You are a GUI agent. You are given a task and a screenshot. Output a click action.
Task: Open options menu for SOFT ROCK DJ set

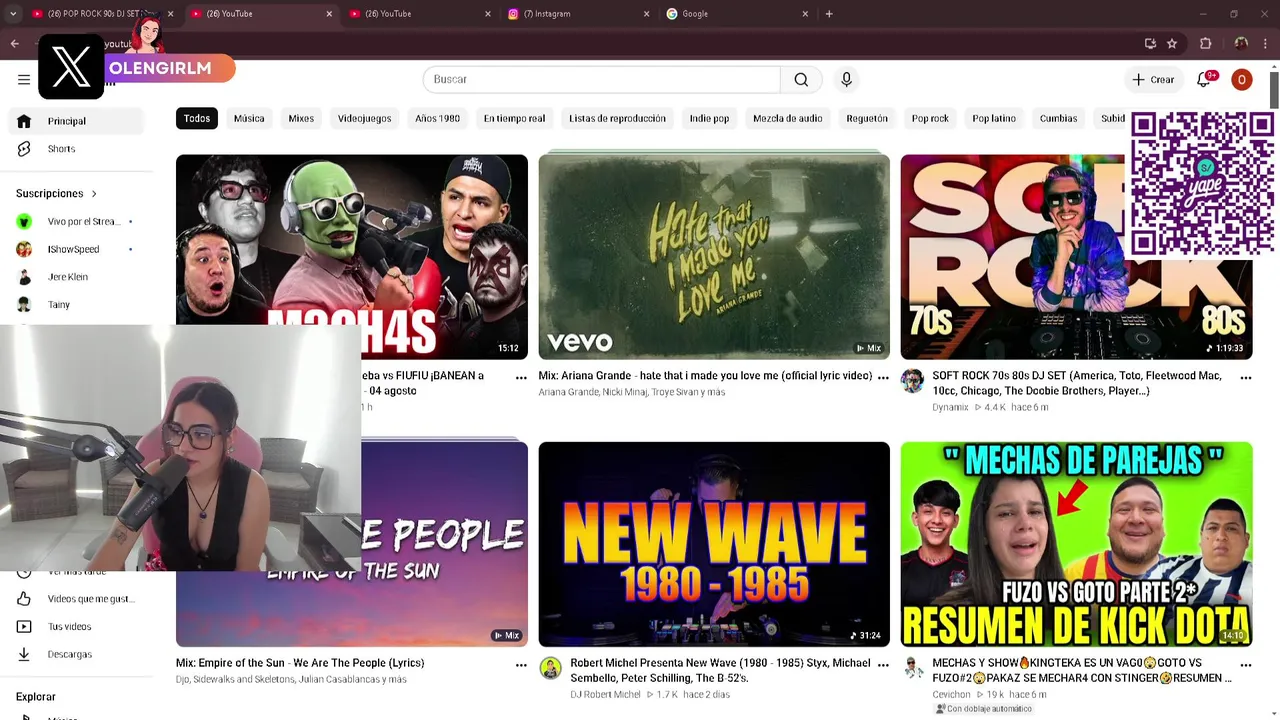1245,377
